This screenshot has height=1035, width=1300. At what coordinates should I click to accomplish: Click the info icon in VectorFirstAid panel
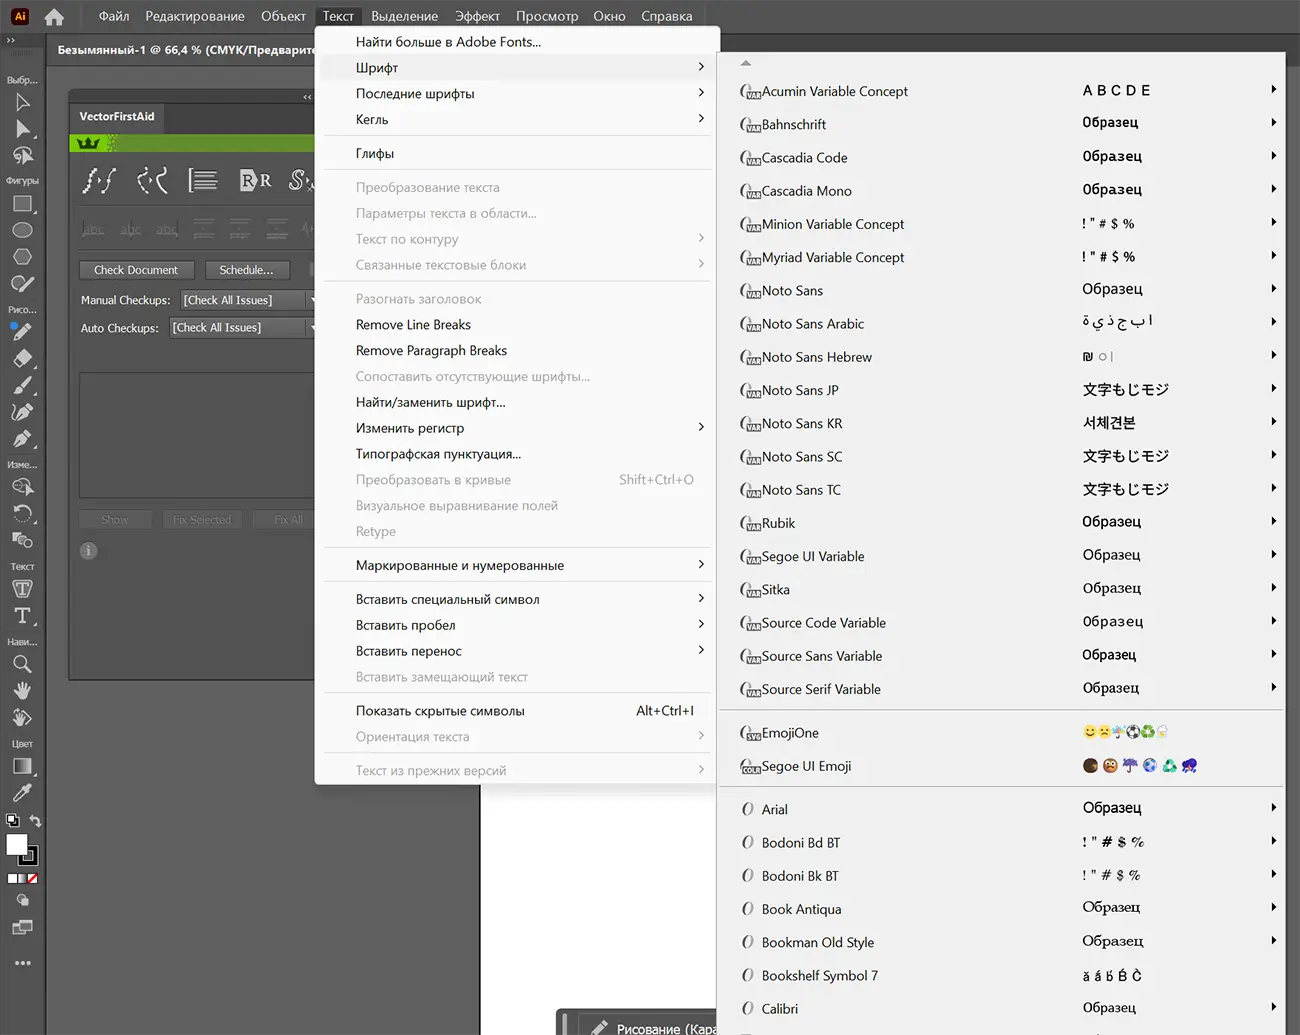click(88, 551)
